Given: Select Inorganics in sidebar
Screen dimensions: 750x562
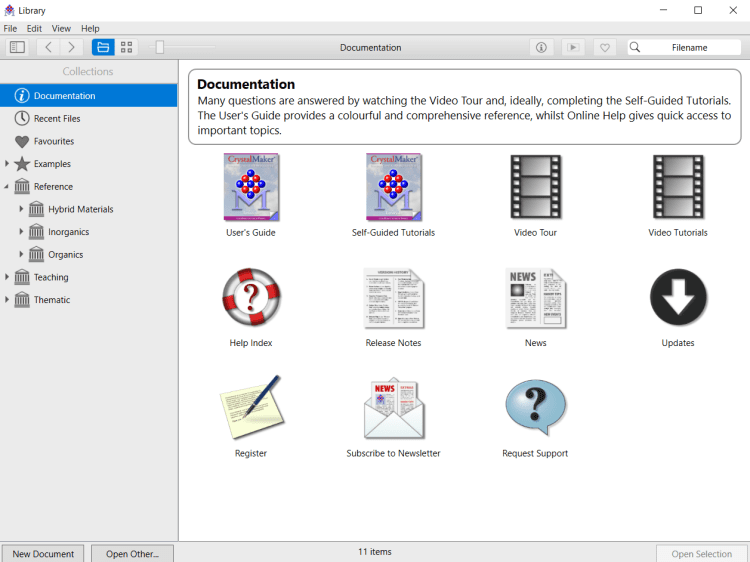Looking at the screenshot, I should 89,232.
